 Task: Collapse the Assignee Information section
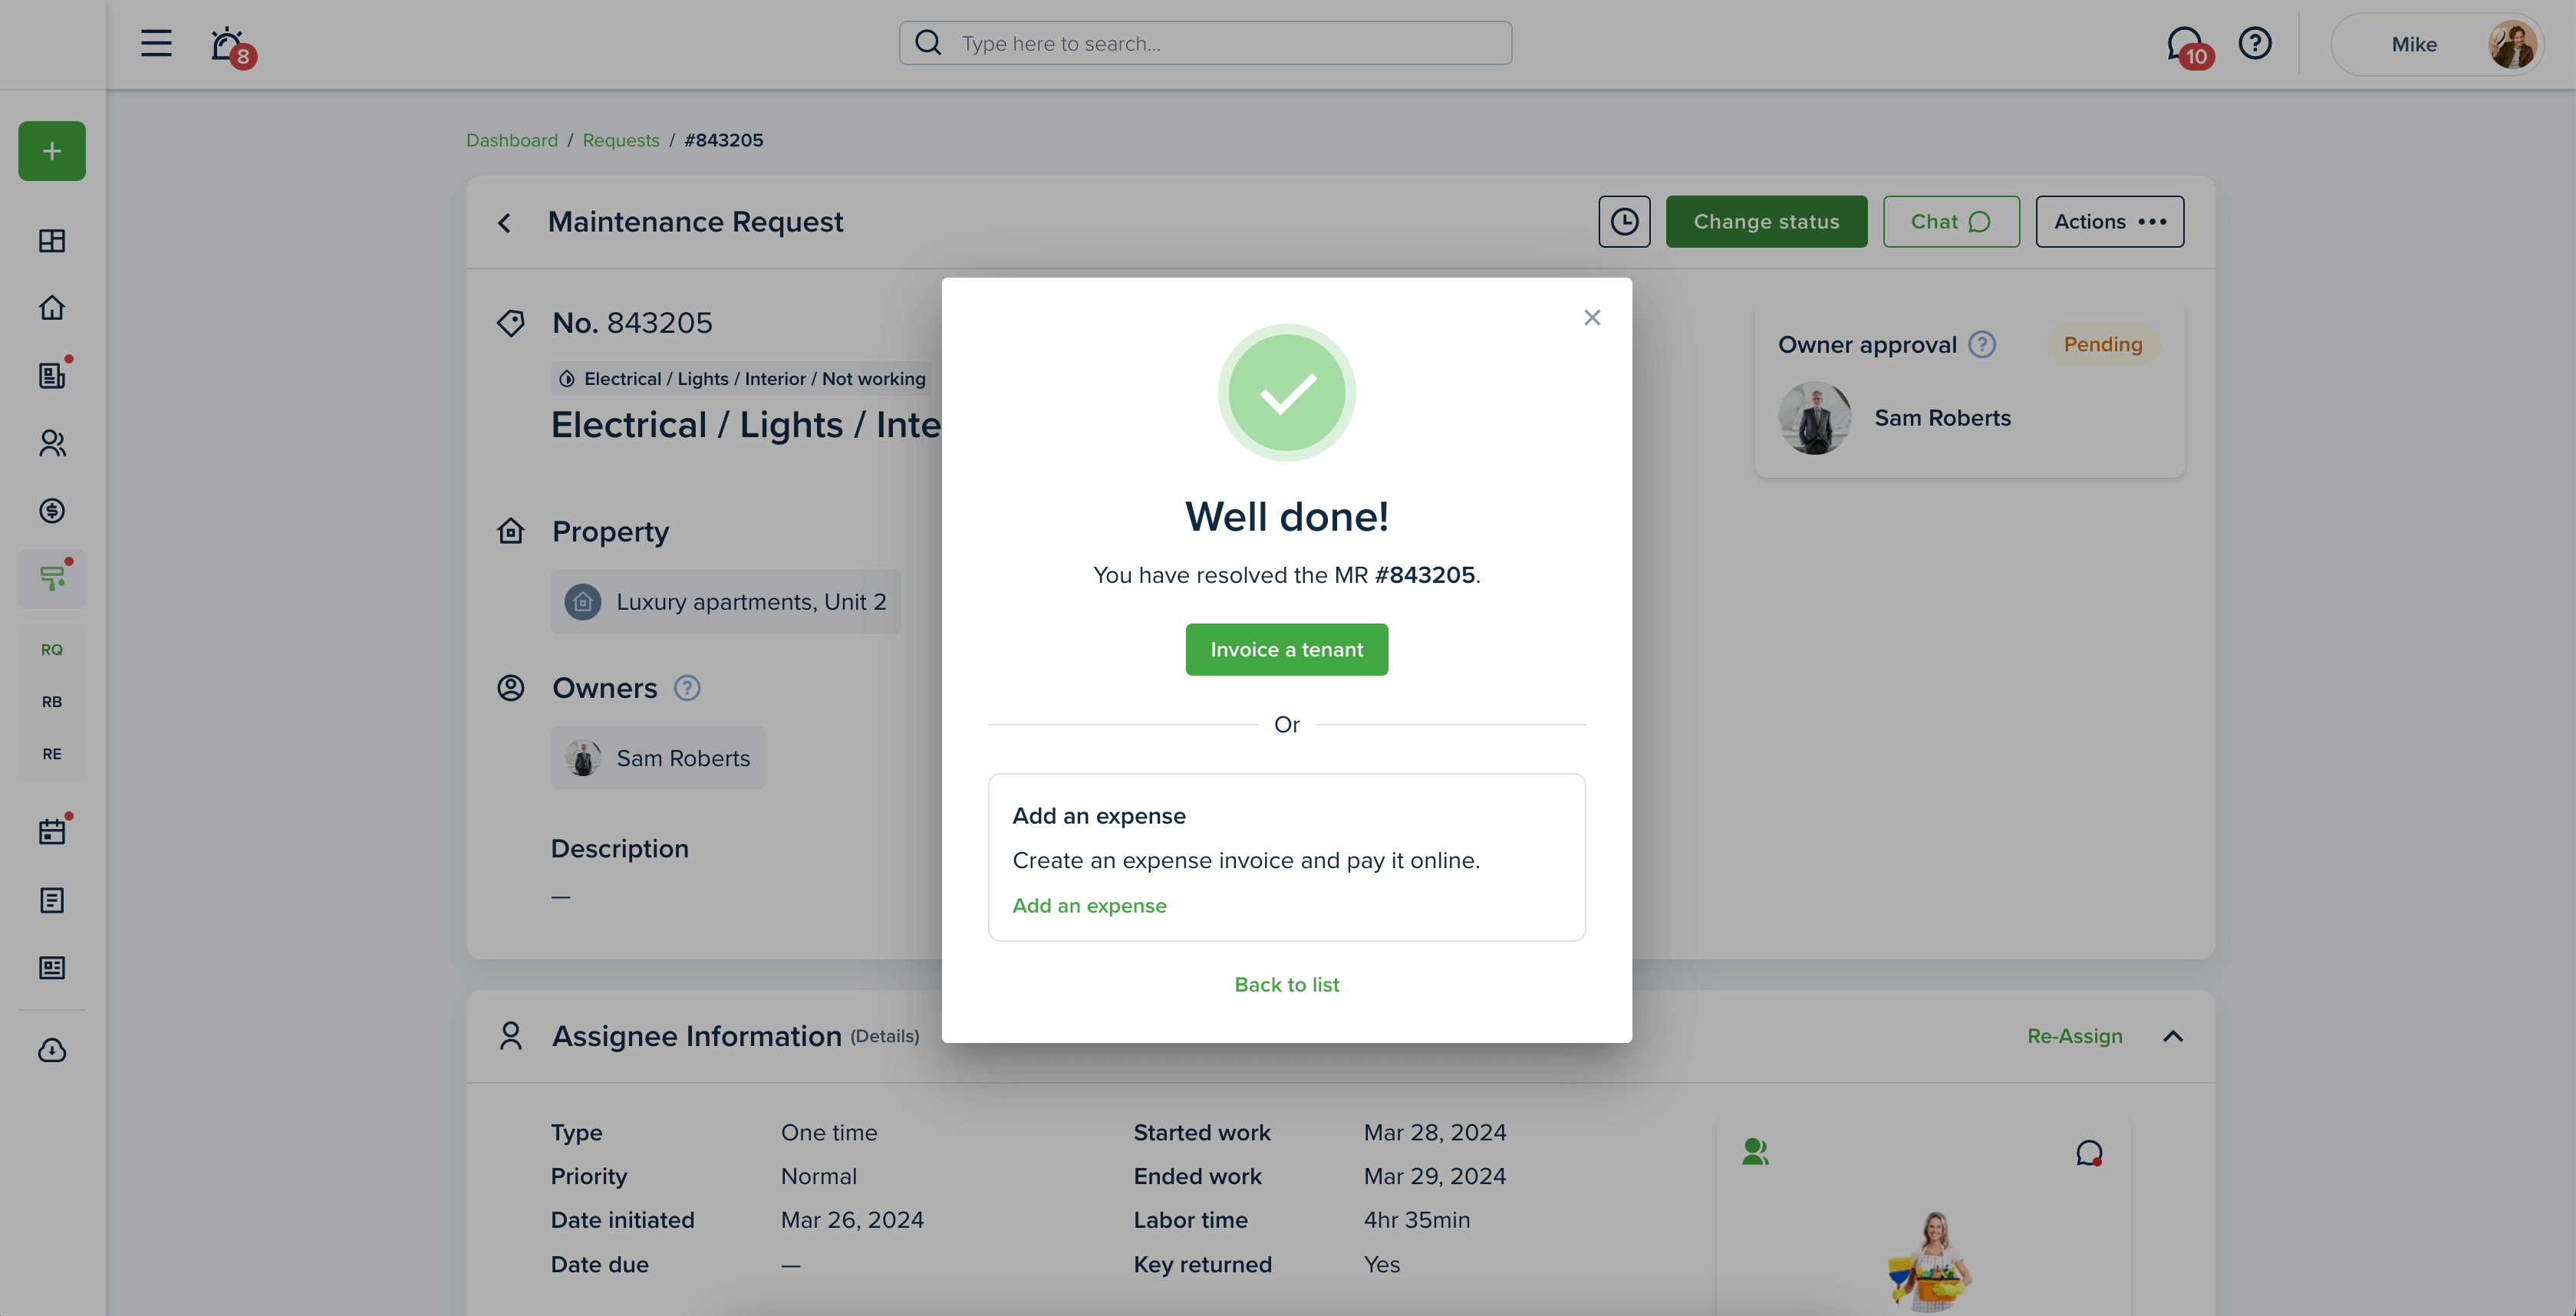coord(2172,1036)
